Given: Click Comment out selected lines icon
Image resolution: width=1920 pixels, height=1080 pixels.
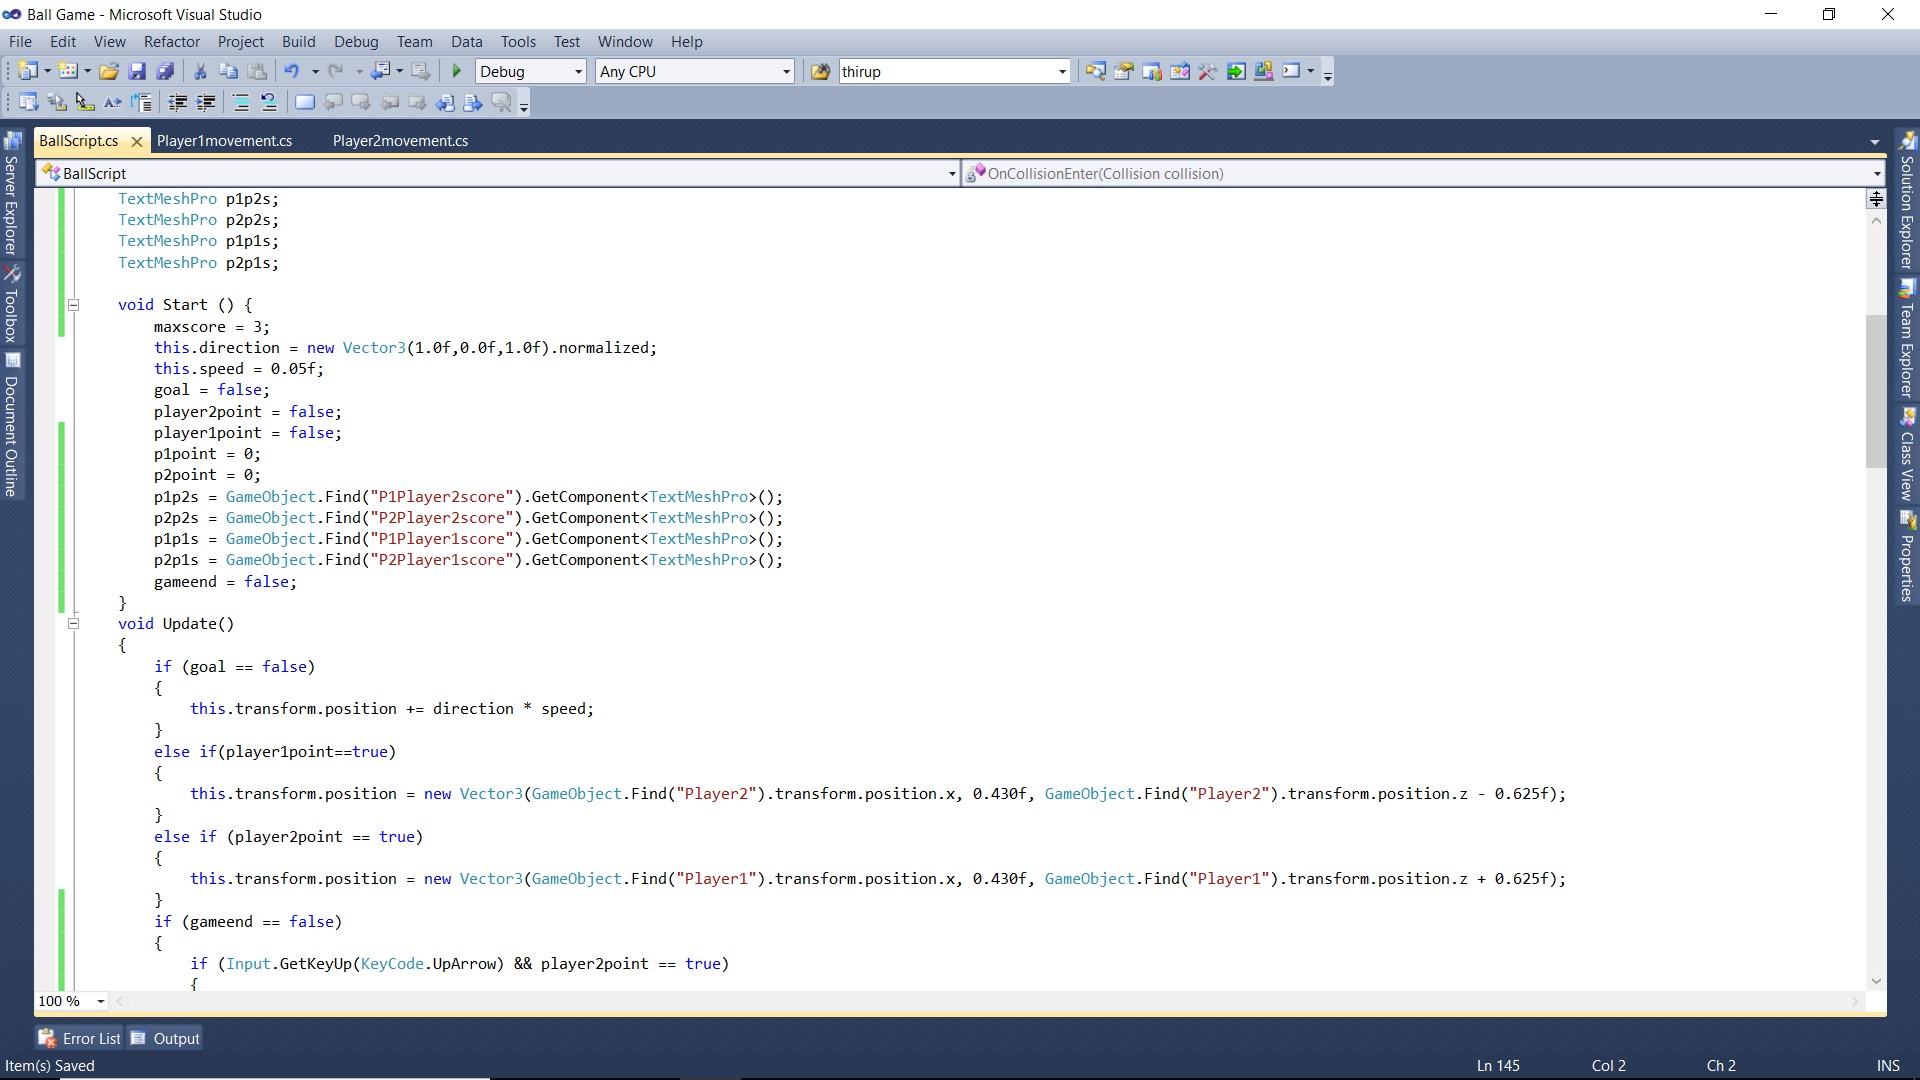Looking at the screenshot, I should (x=241, y=102).
